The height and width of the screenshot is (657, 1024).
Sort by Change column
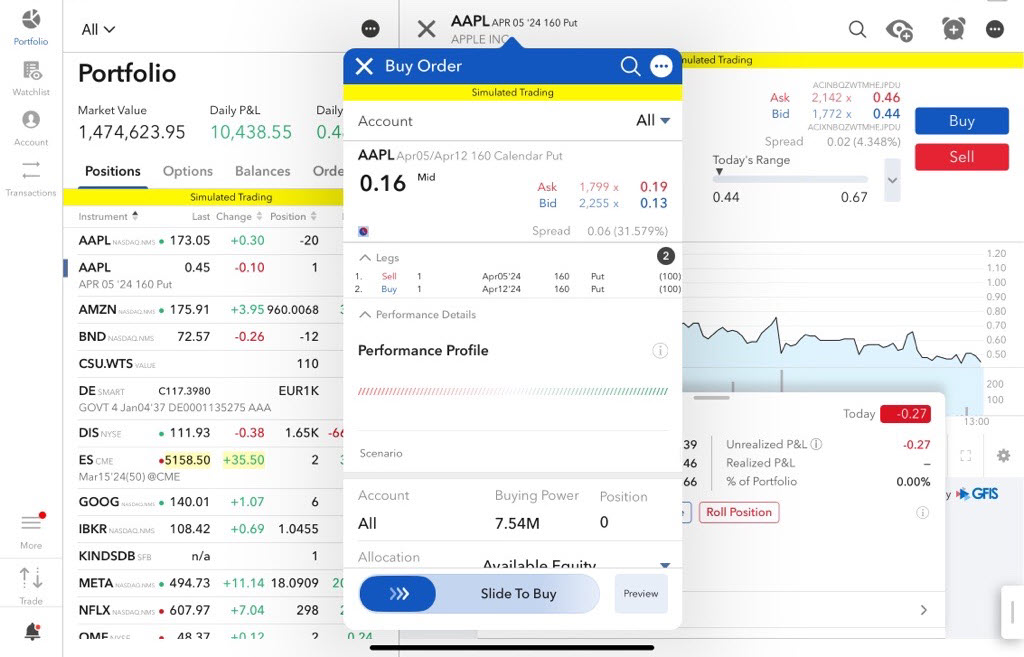239,216
